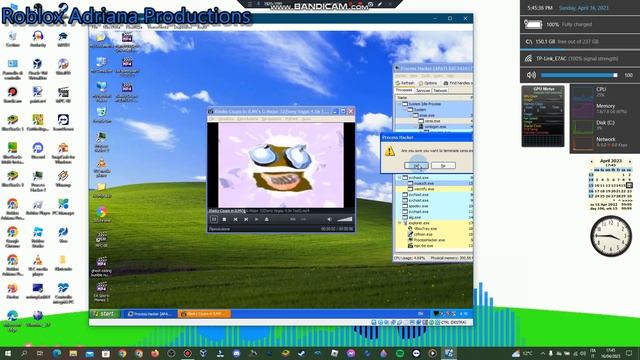Open the Winamp desktop icon

63,179
